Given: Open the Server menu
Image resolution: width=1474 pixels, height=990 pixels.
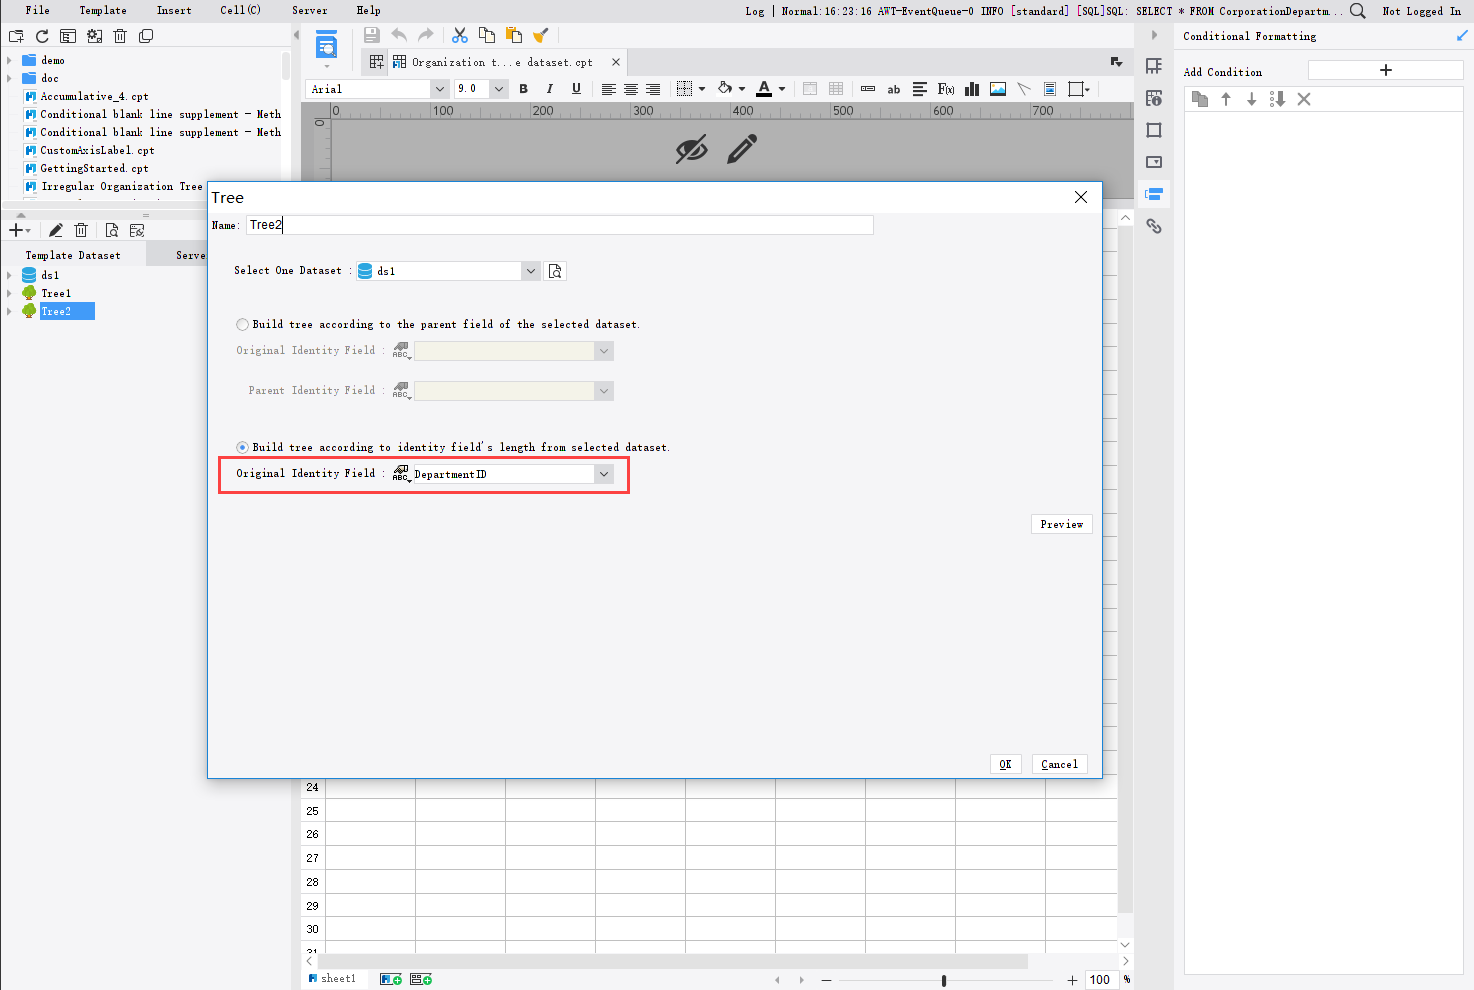Looking at the screenshot, I should pos(309,11).
